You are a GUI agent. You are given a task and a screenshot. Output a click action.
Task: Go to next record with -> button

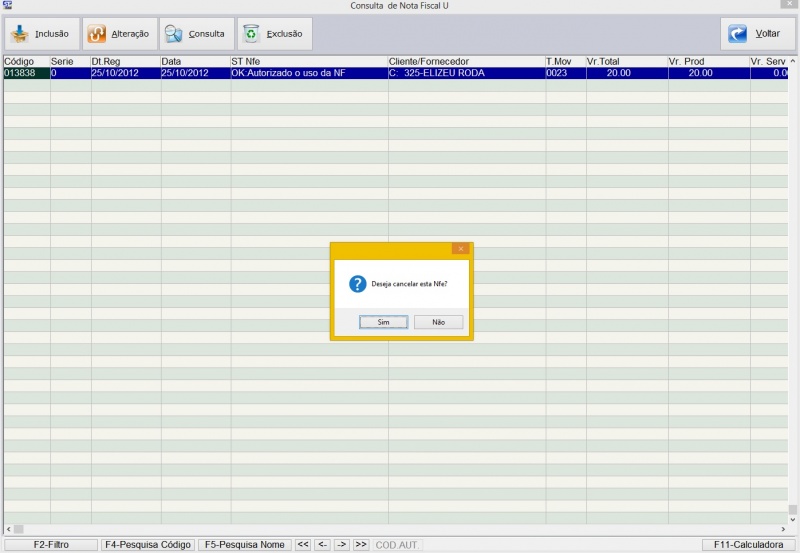click(342, 545)
